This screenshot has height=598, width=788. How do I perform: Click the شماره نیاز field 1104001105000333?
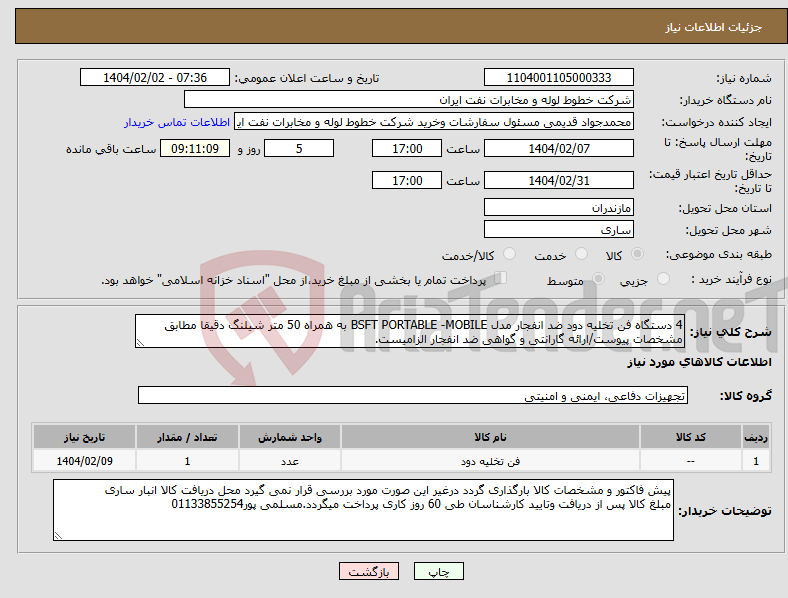(559, 77)
